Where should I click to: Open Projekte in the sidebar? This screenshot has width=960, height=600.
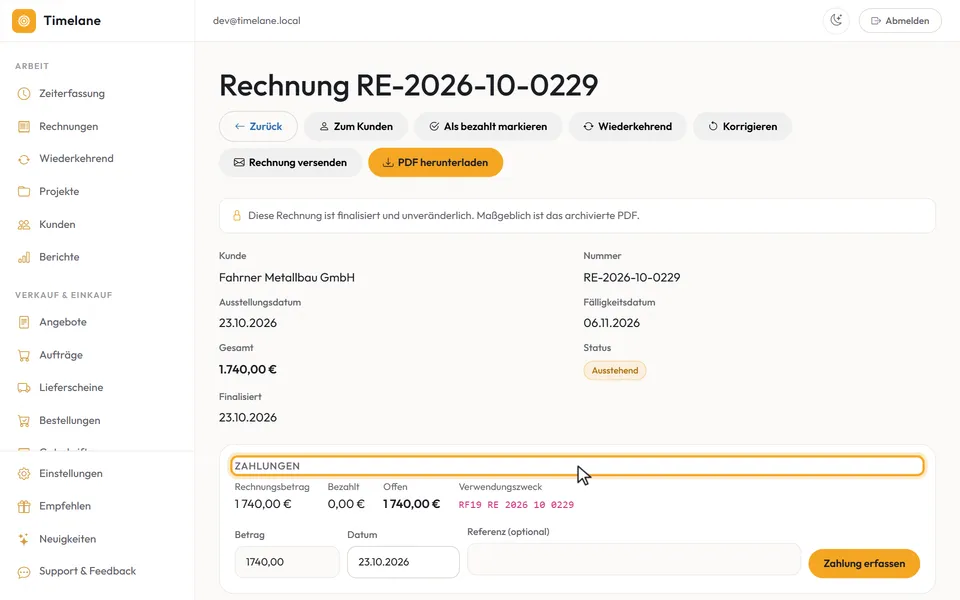(x=59, y=192)
